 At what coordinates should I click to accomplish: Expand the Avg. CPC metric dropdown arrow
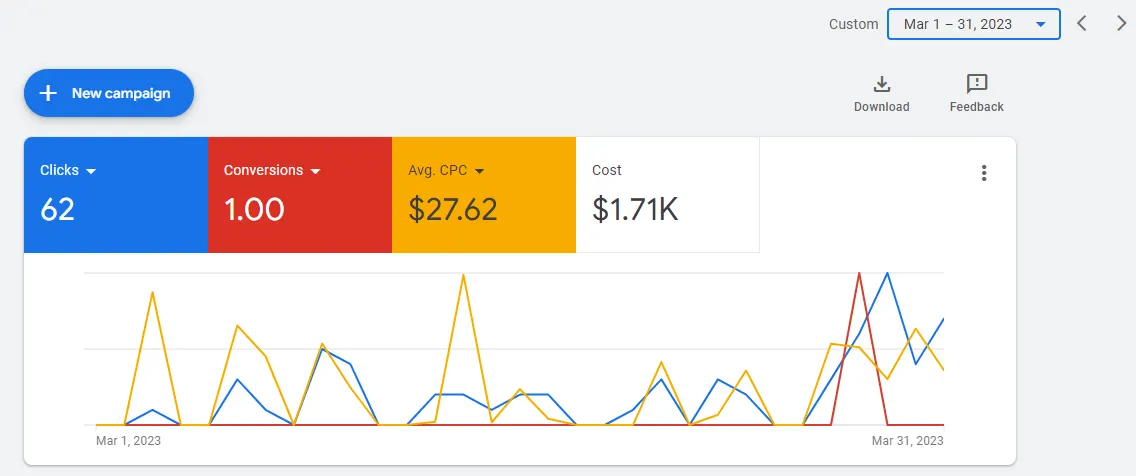coord(479,171)
